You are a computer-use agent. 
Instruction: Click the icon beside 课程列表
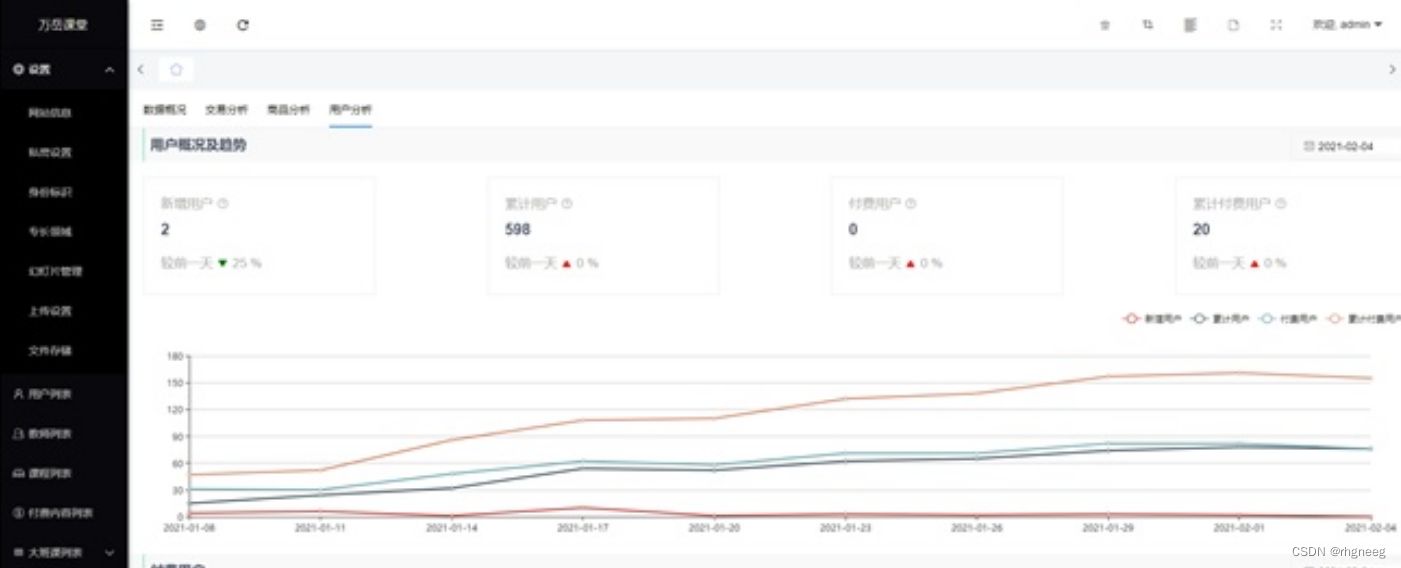(18, 473)
